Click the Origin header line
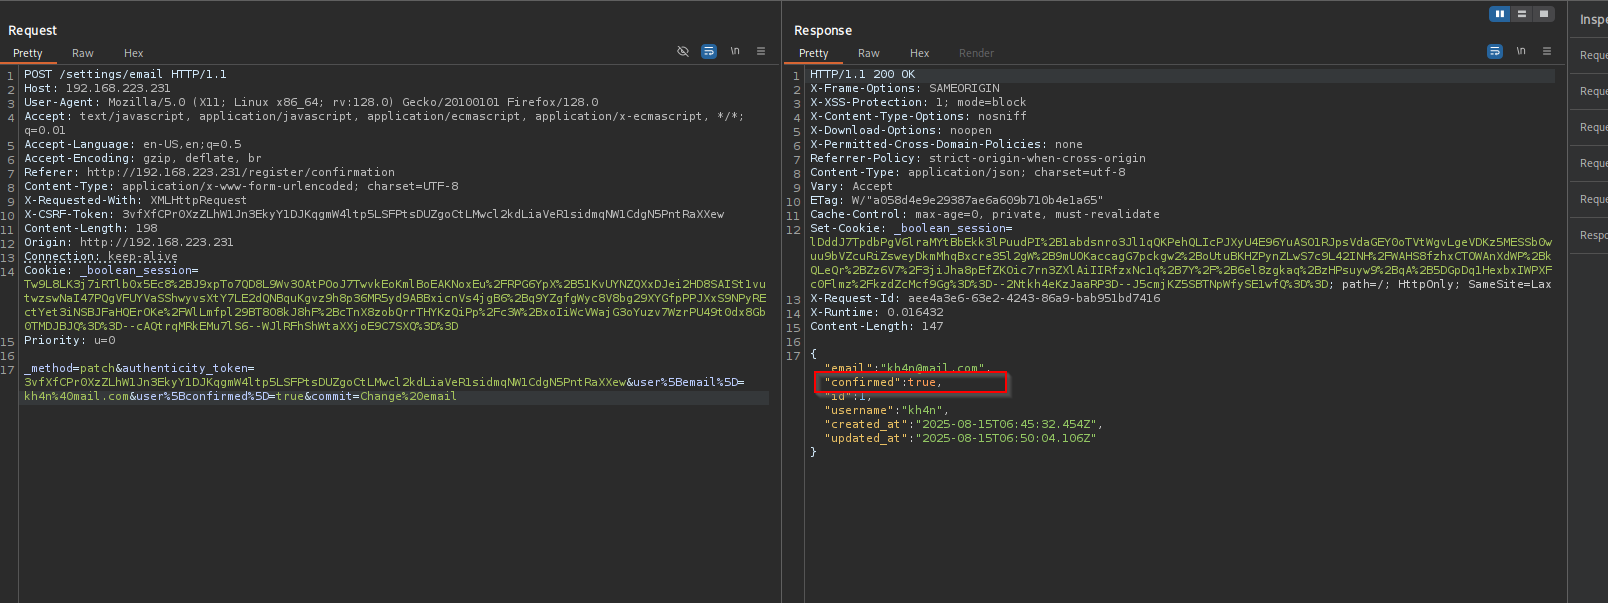1608x603 pixels. [x=129, y=242]
